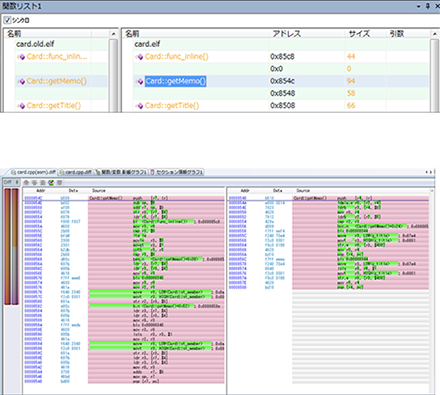Click Card::getMemo() label in right diff pane
The image size is (440, 395).
click(310, 198)
